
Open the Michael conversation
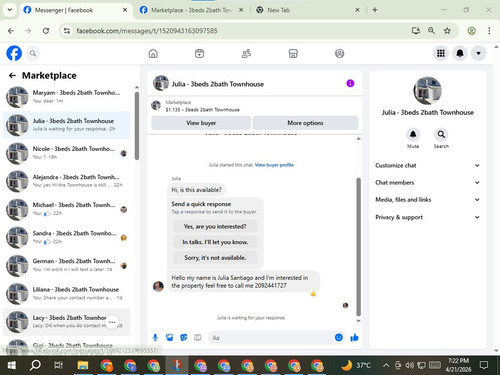click(x=67, y=209)
